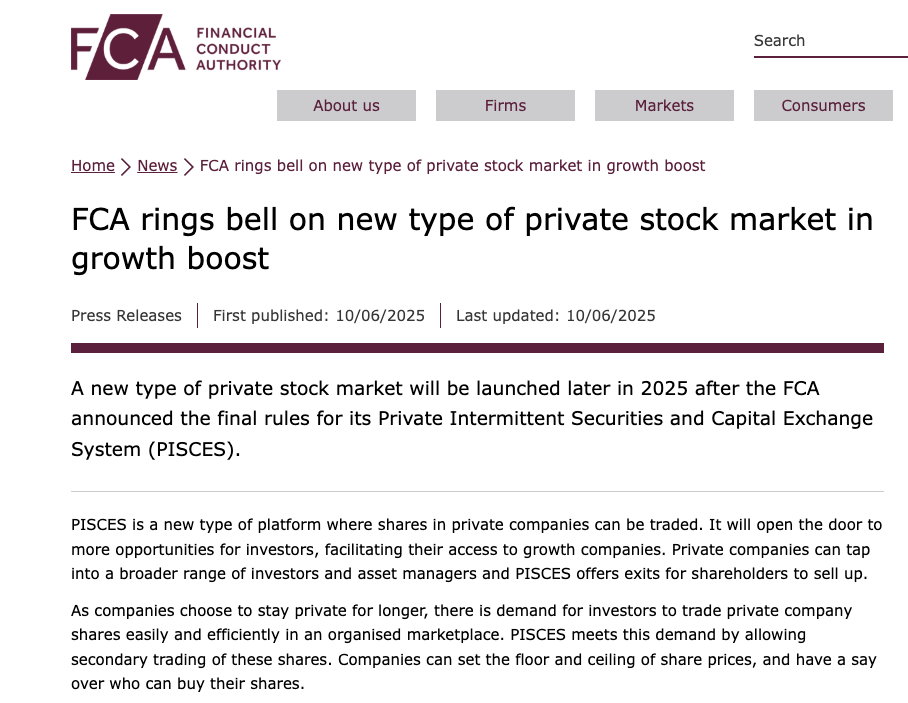Click the main article headline
Image resolution: width=908 pixels, height=703 pixels.
(x=472, y=238)
